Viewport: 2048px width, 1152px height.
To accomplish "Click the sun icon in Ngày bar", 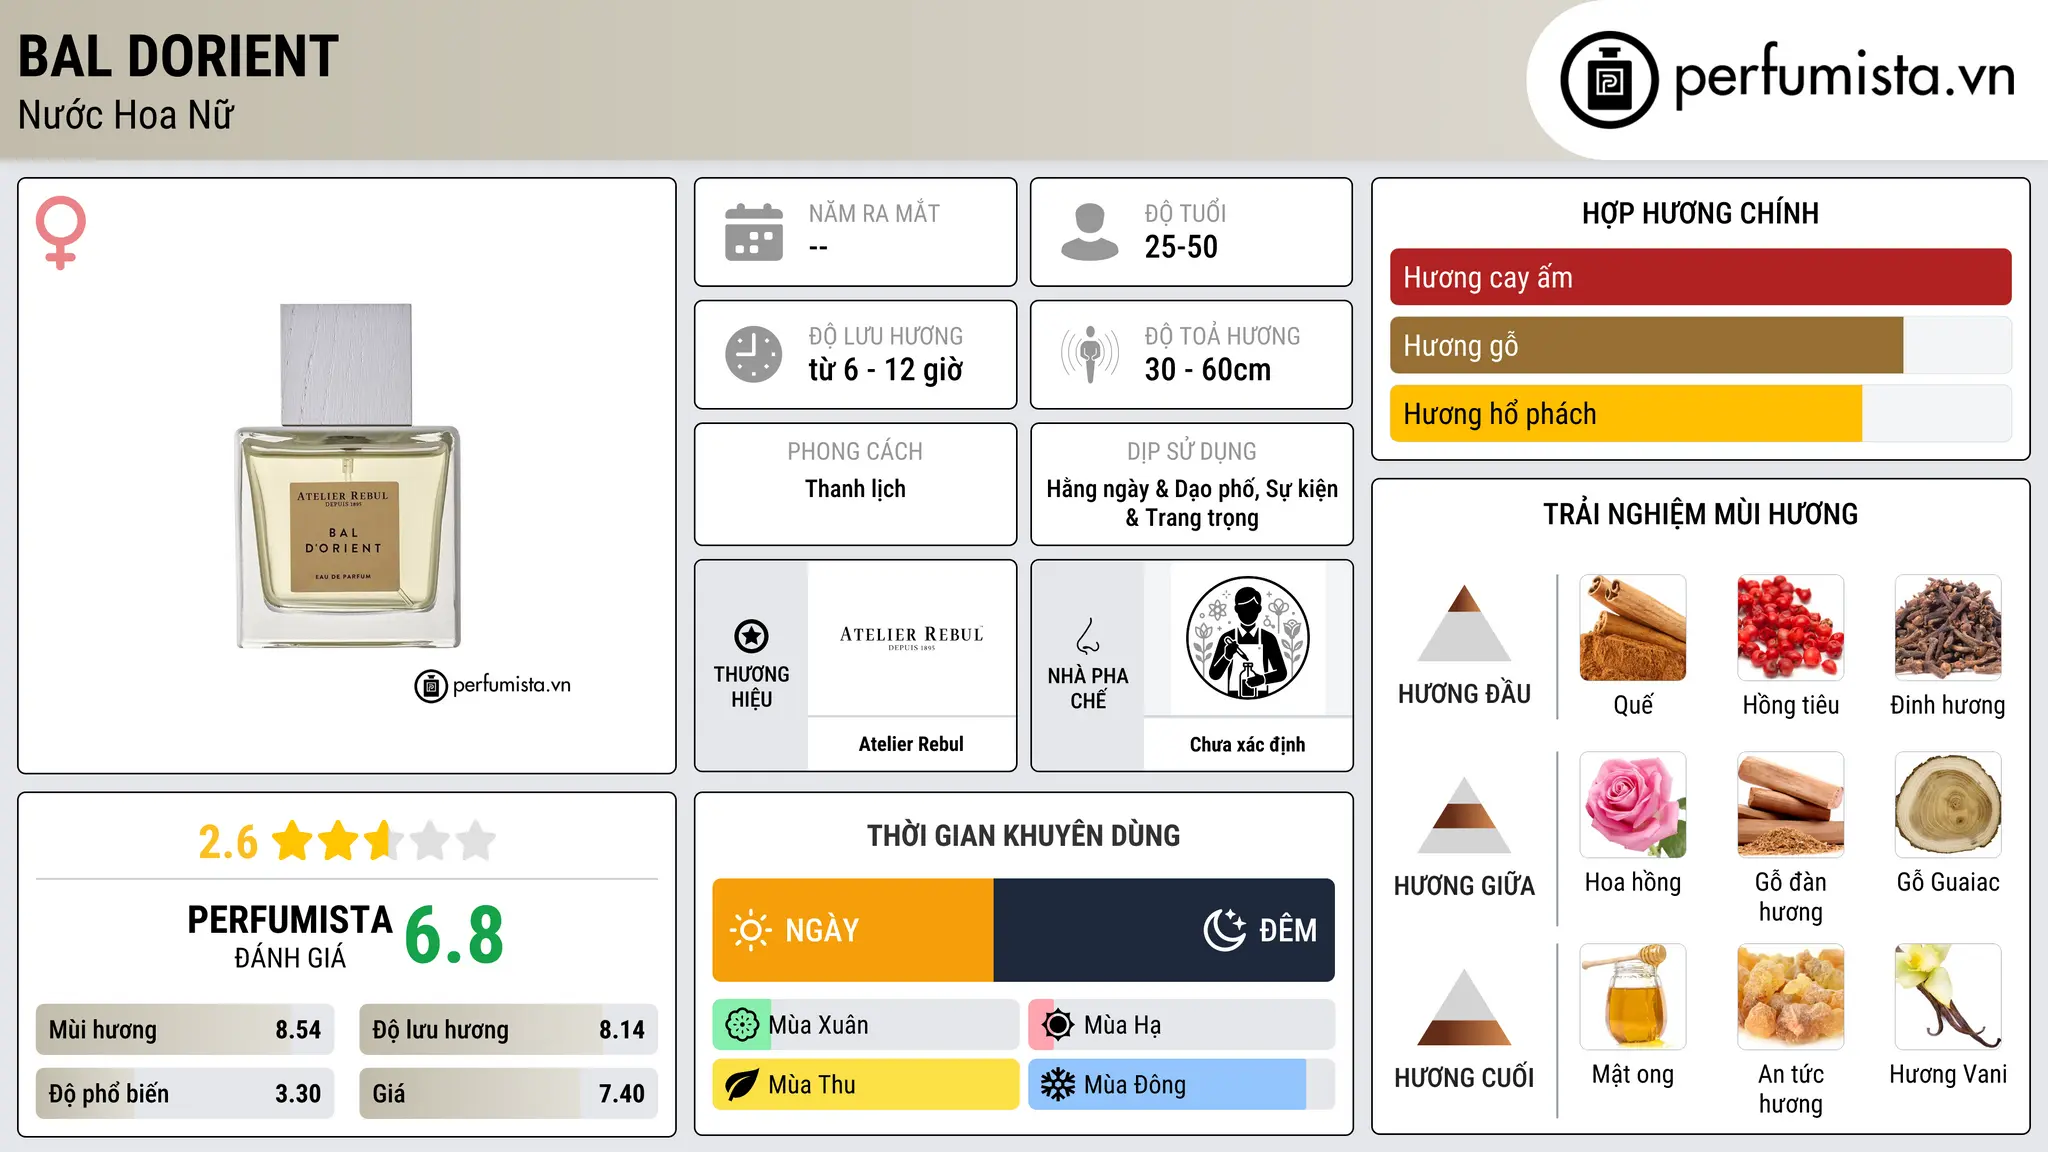I will 750,930.
